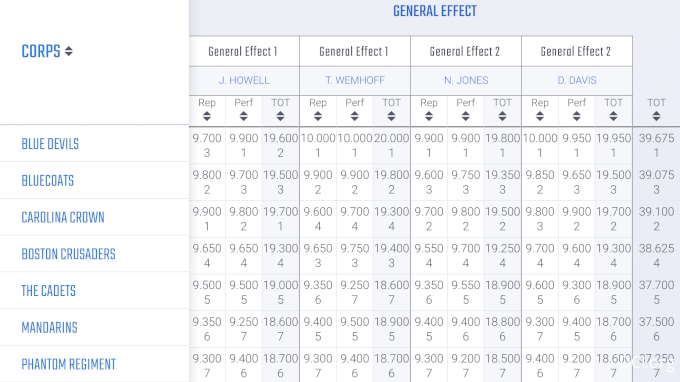Select the BOSTON CRUSADERS corps link
Viewport: 680px width, 382px height.
(69, 254)
